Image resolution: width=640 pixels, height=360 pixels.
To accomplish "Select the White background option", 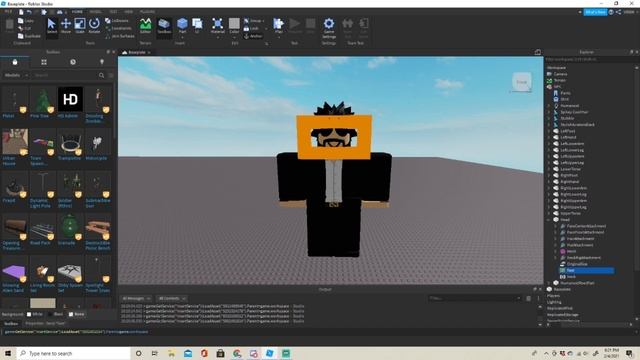I will pyautogui.click(x=35, y=314).
